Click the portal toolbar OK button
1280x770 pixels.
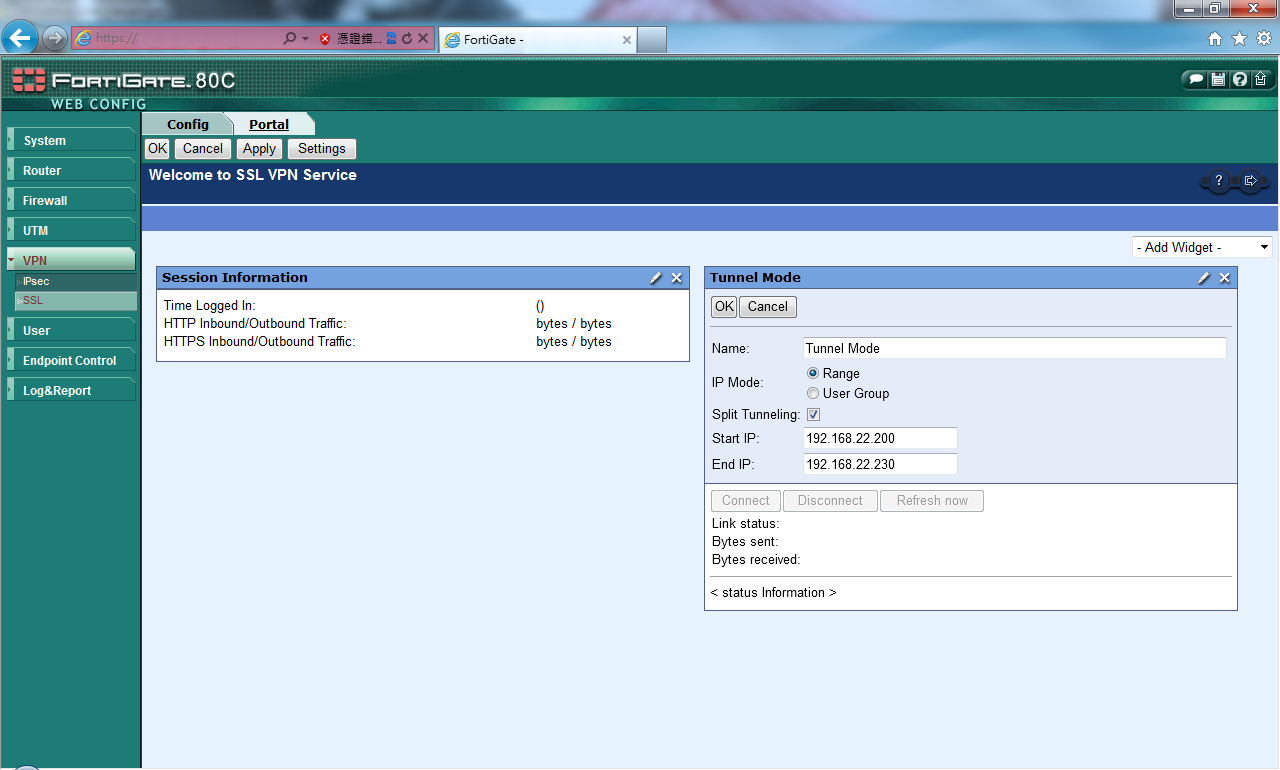point(158,149)
